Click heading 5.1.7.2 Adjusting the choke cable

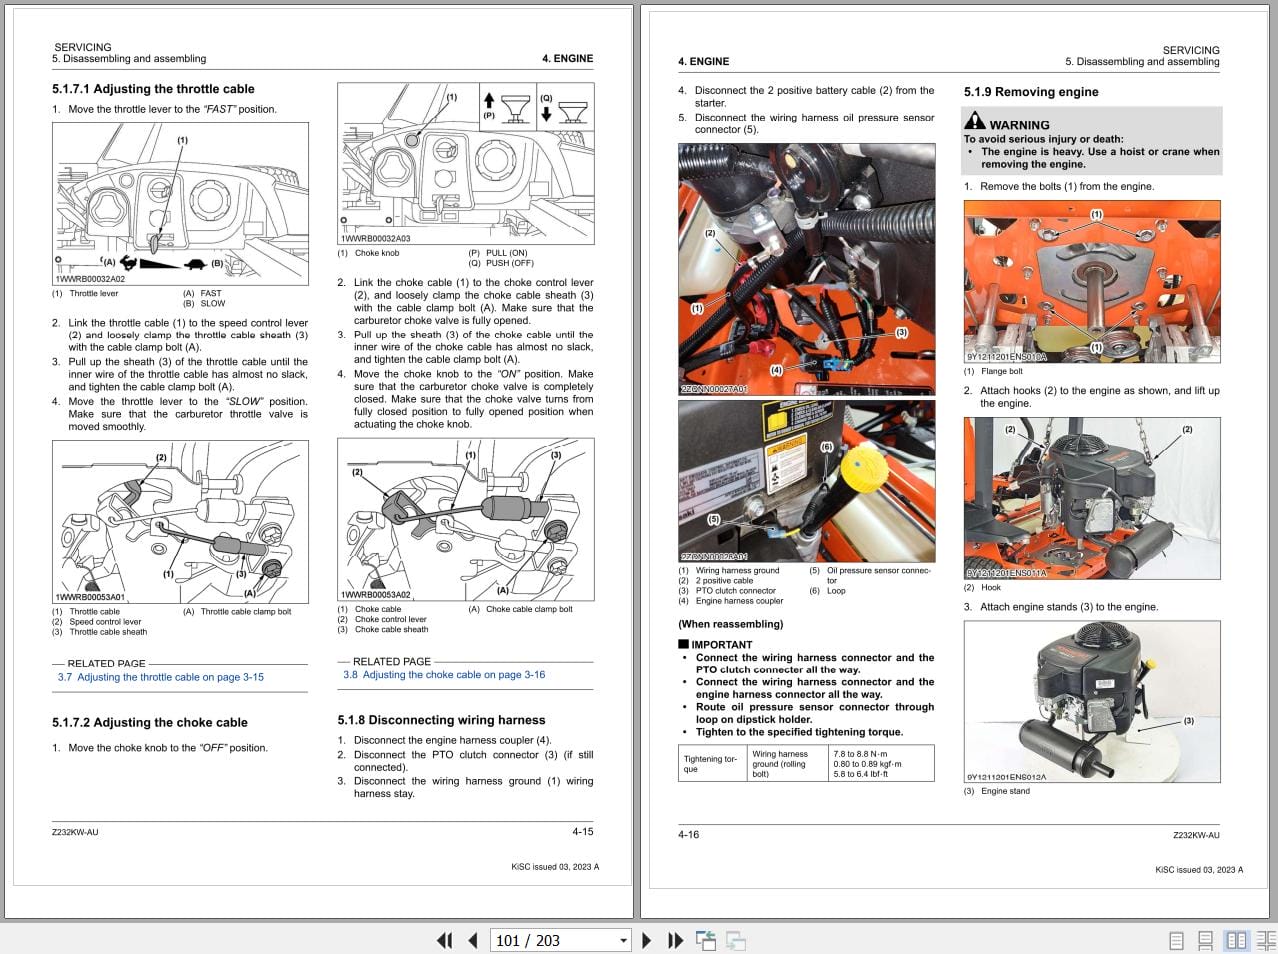[x=149, y=722]
